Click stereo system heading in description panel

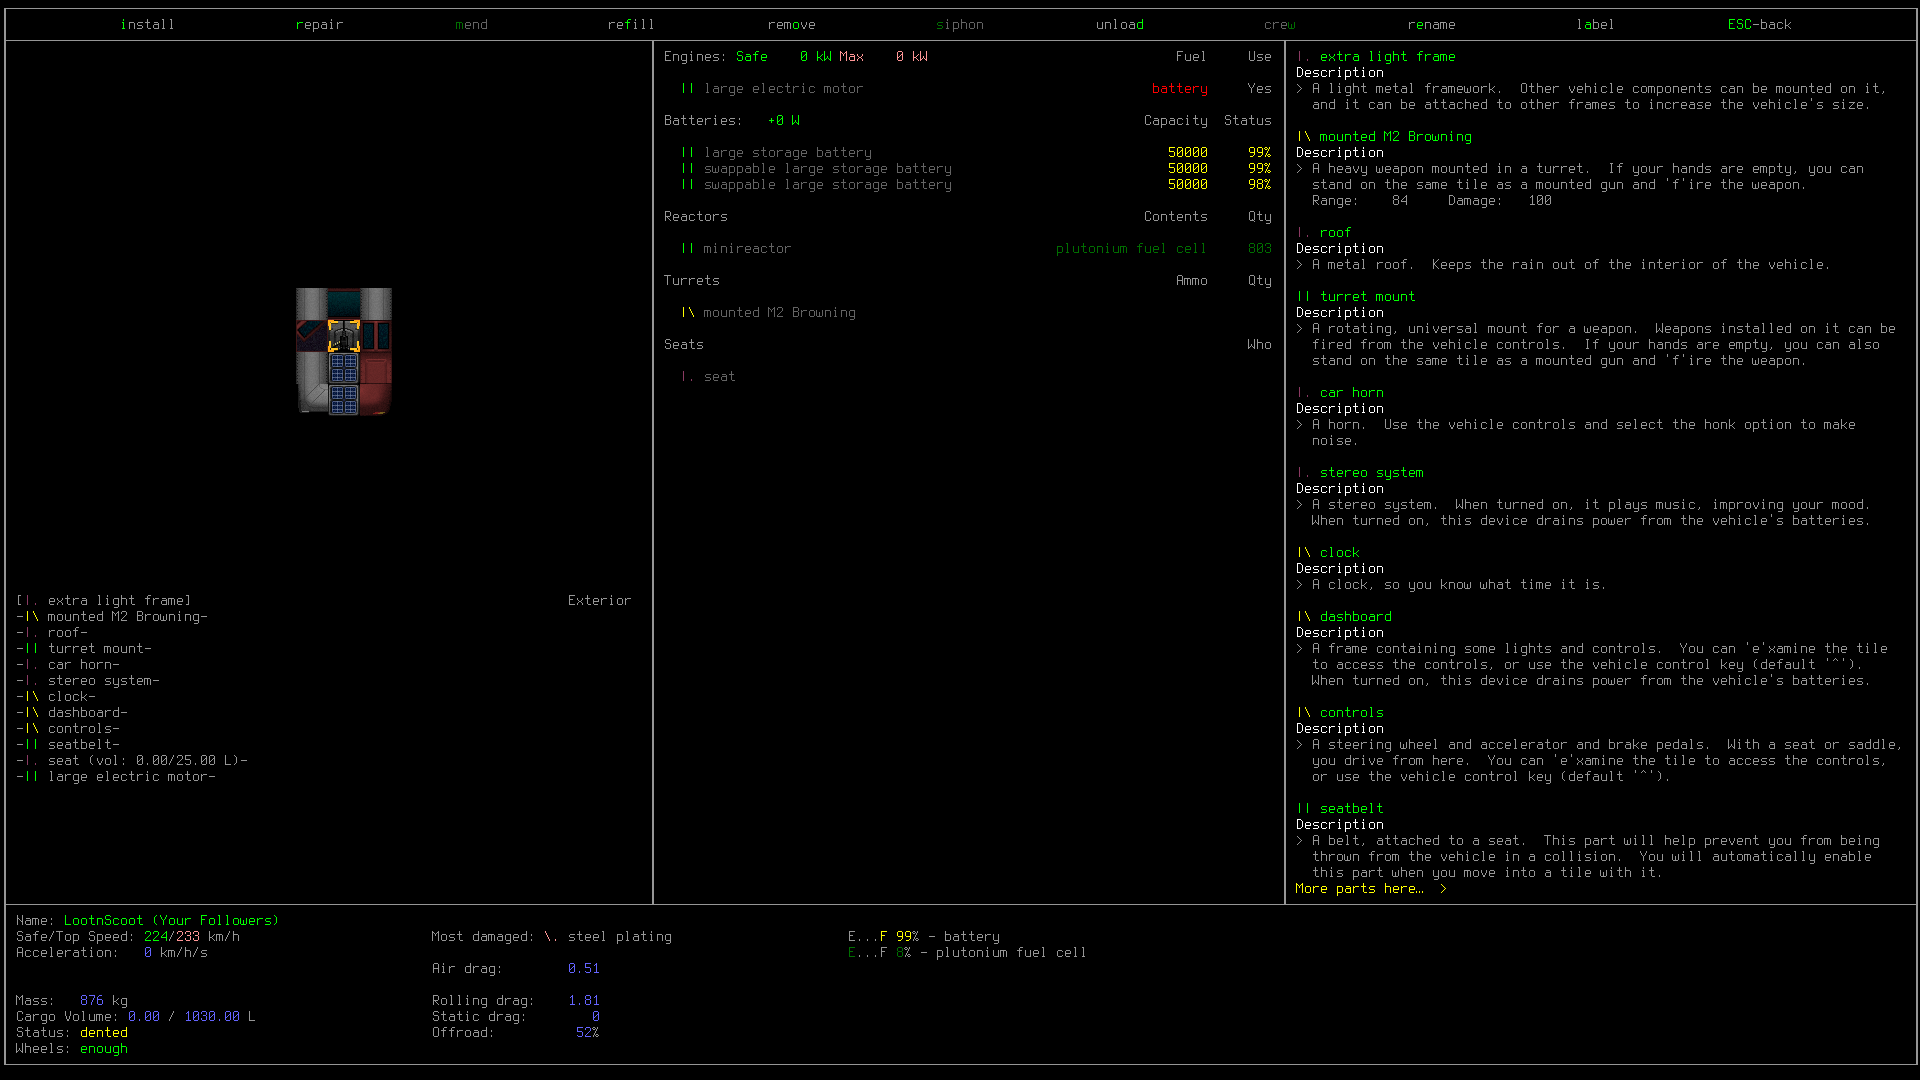(x=1371, y=473)
